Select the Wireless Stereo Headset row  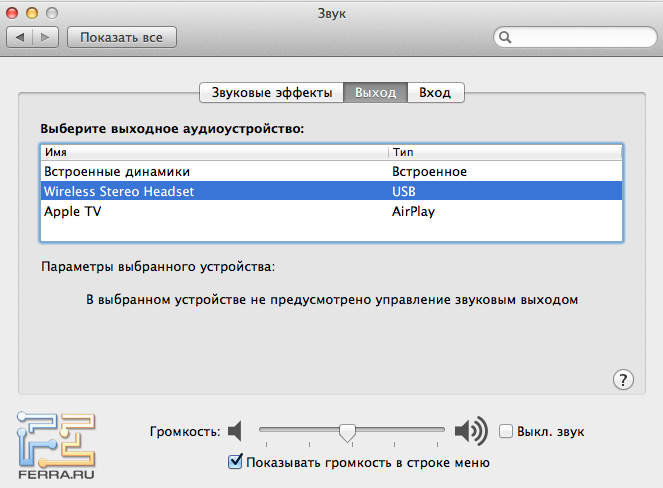332,191
